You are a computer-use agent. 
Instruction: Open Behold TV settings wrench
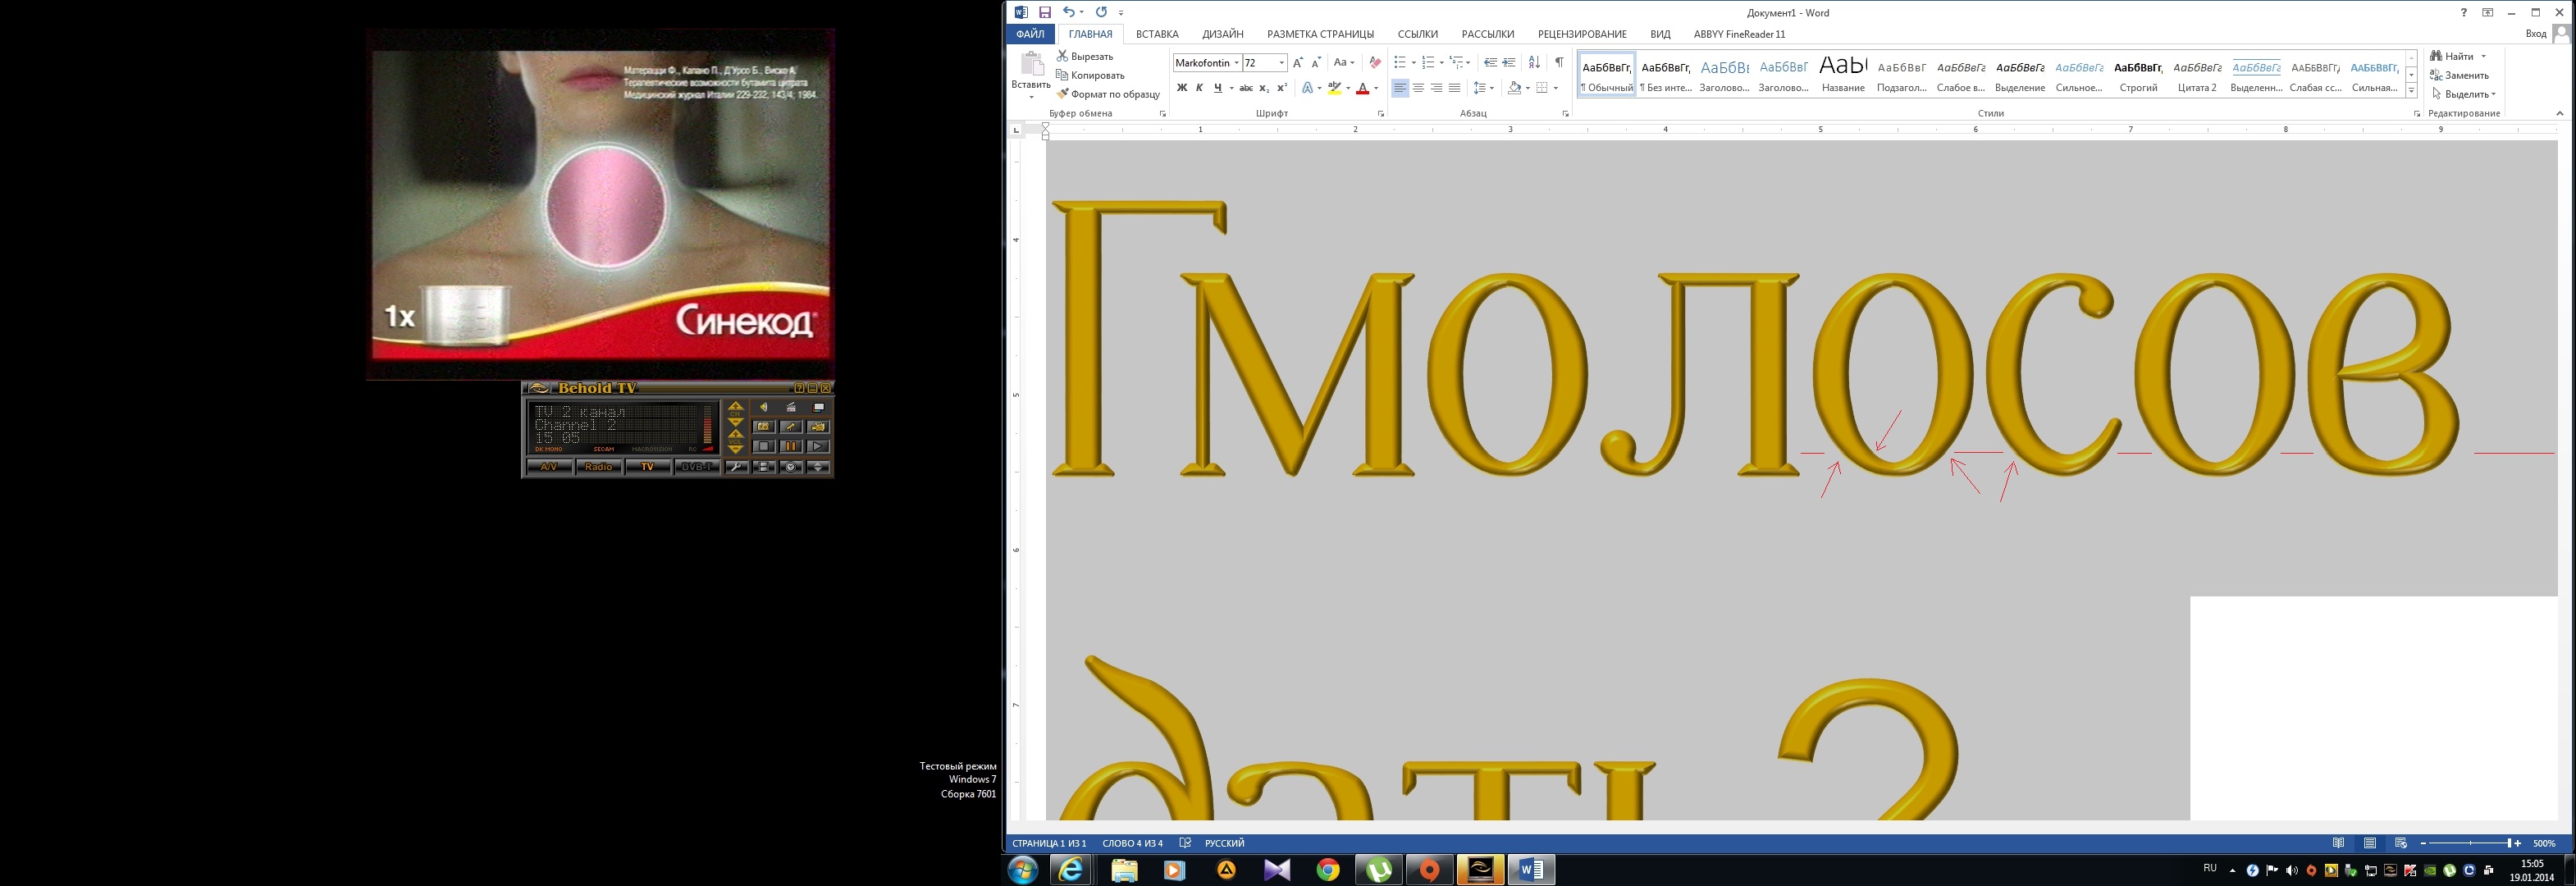737,467
